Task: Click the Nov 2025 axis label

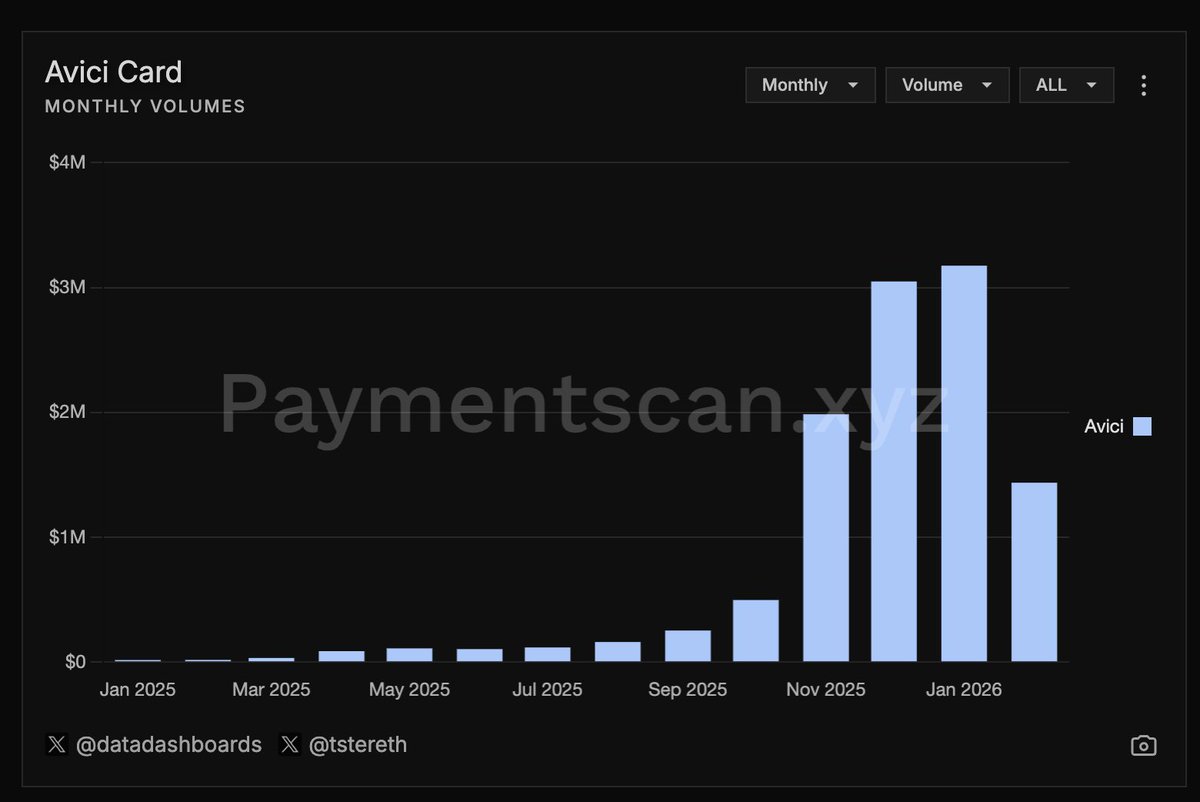Action: [x=826, y=690]
